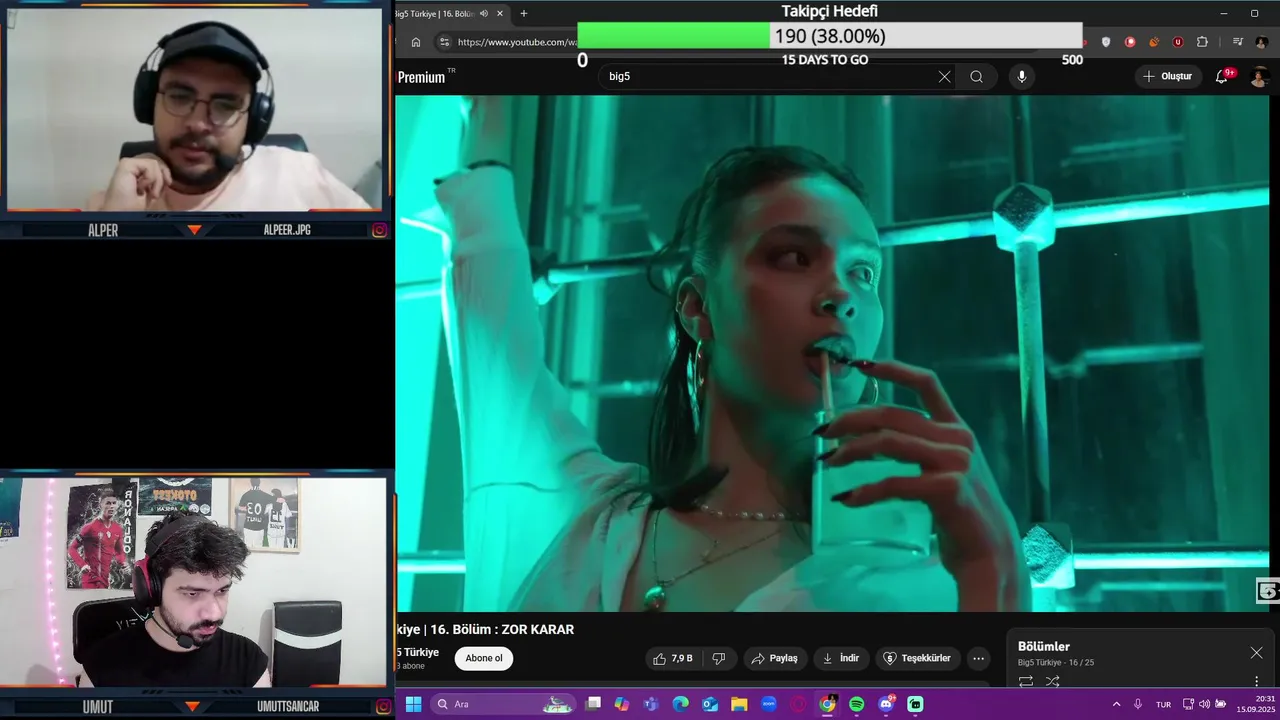Open the YouTube account avatar menu
Viewport: 1280px width, 720px height.
1260,76
